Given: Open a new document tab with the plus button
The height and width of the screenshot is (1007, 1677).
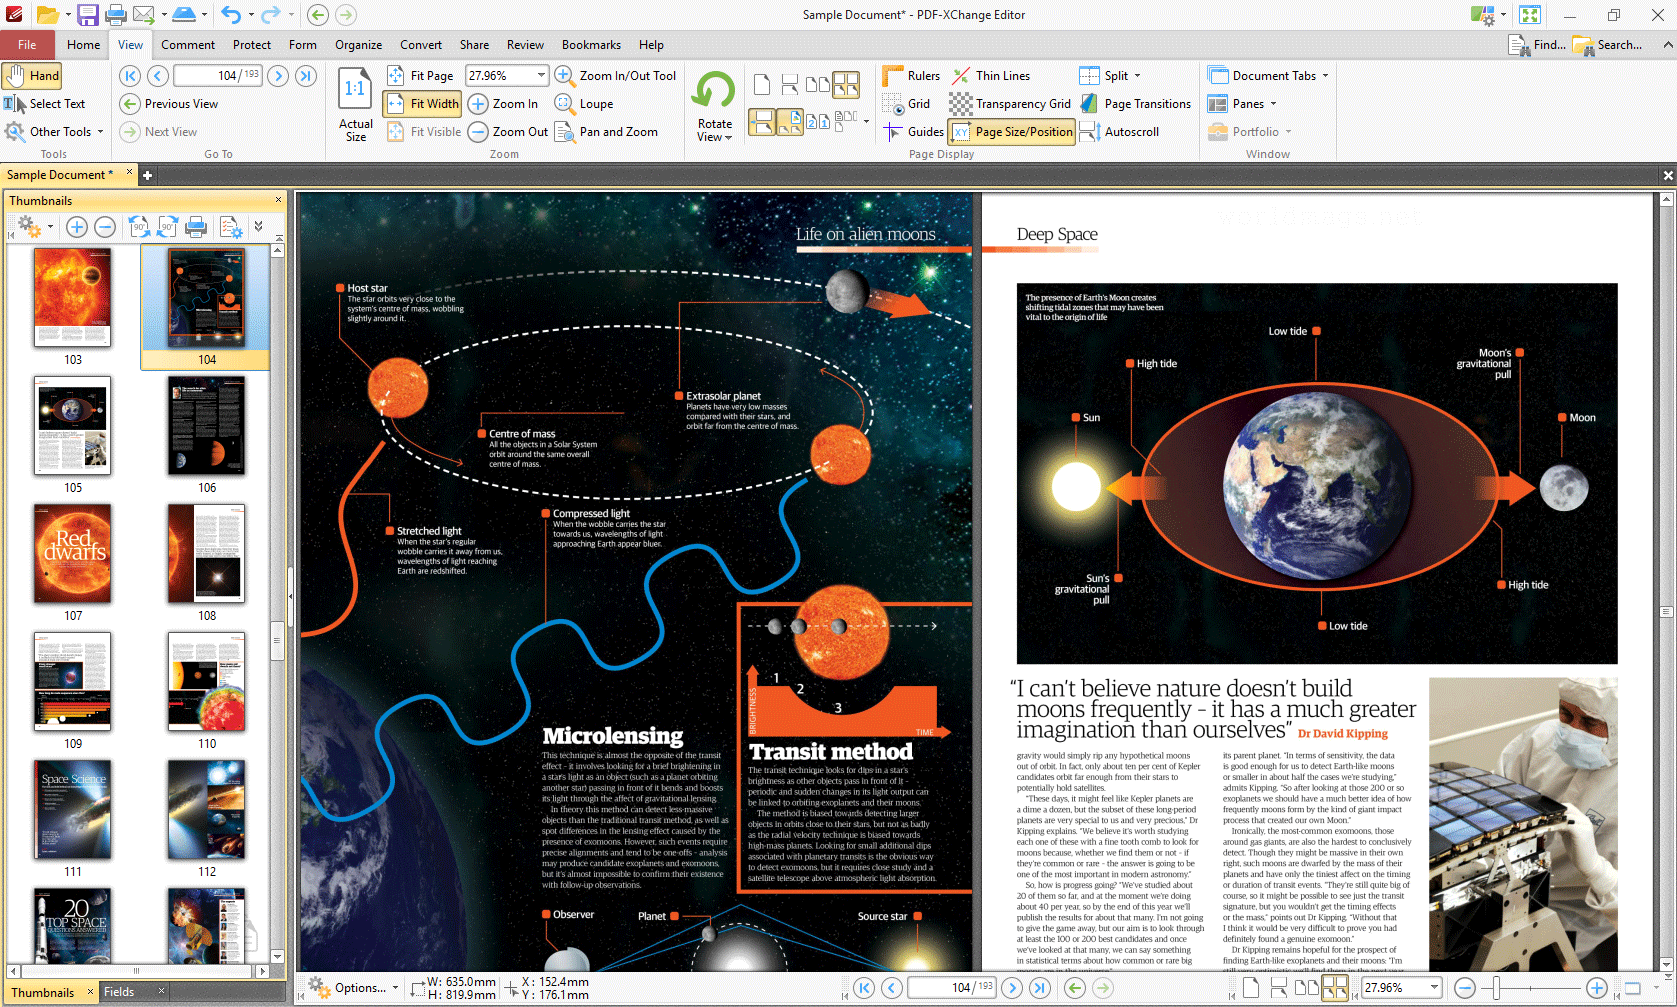Looking at the screenshot, I should (x=147, y=175).
